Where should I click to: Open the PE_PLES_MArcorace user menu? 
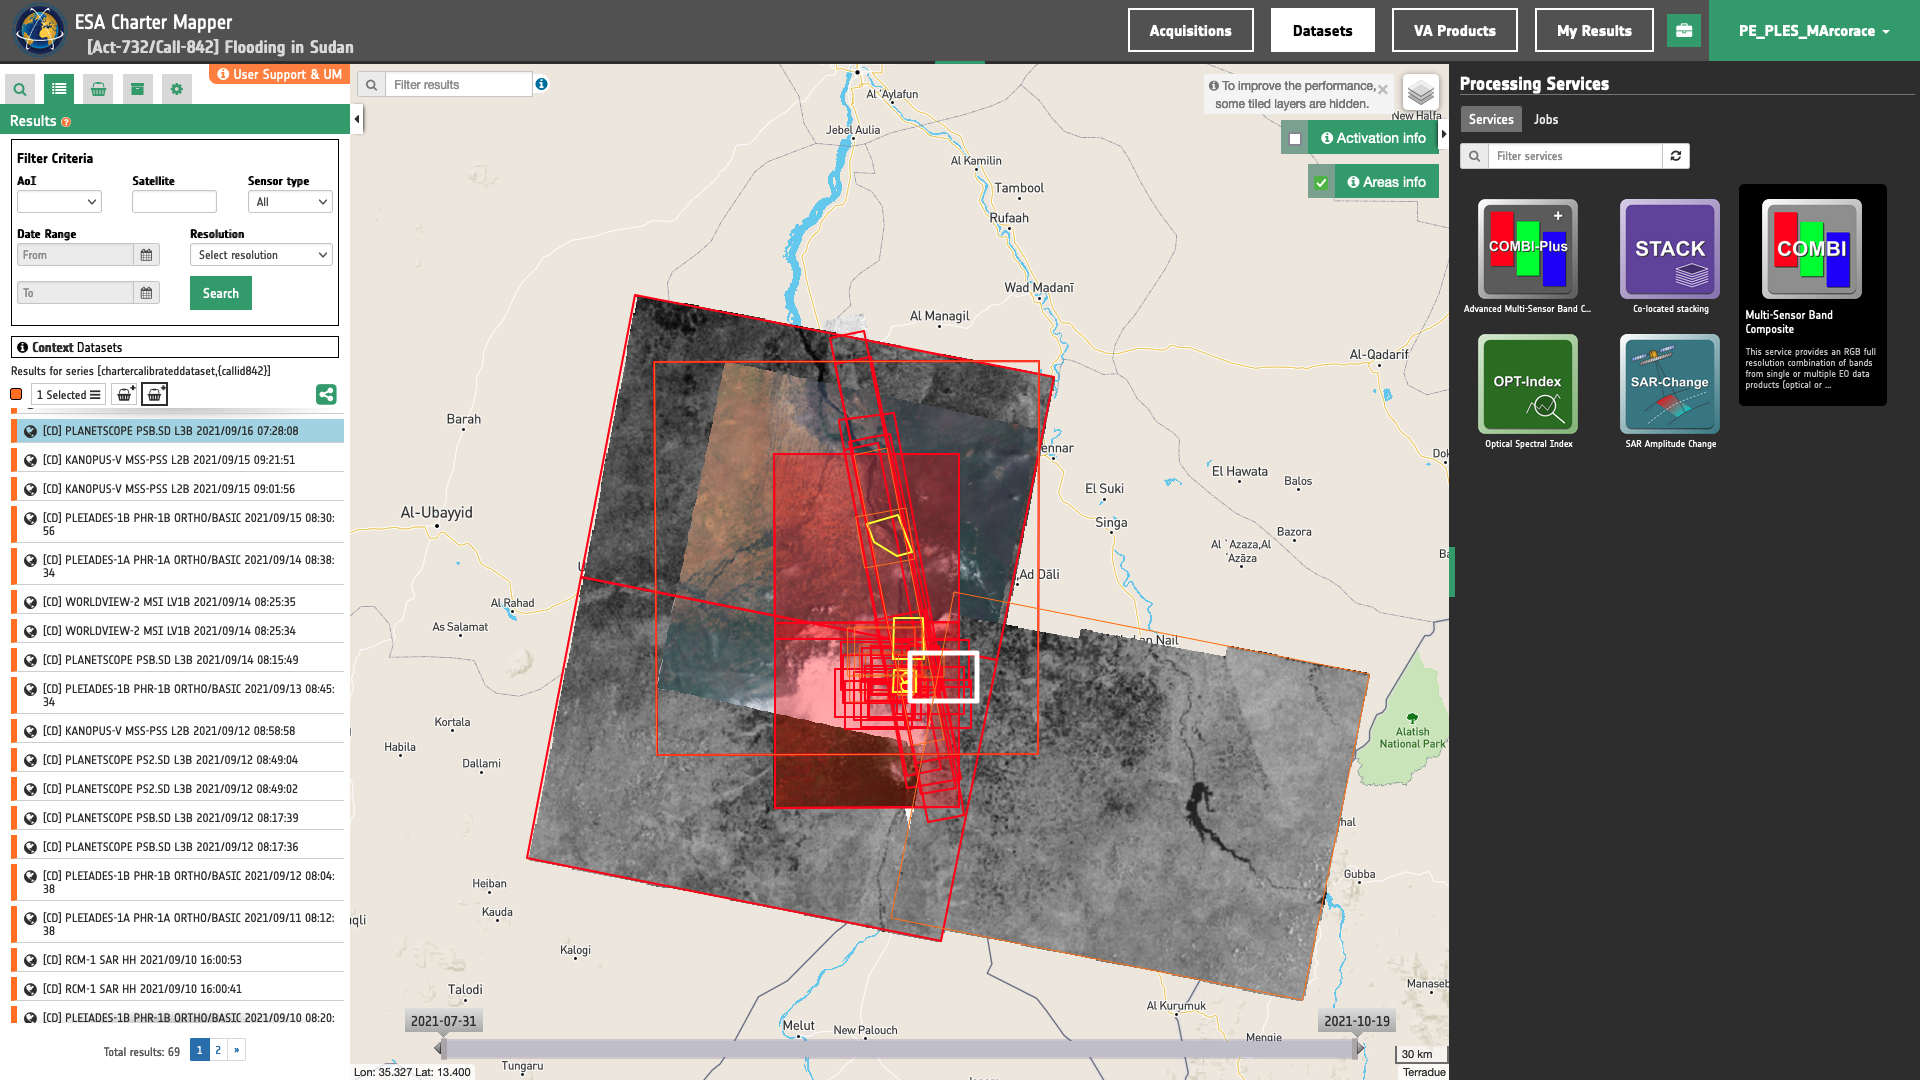coord(1814,31)
